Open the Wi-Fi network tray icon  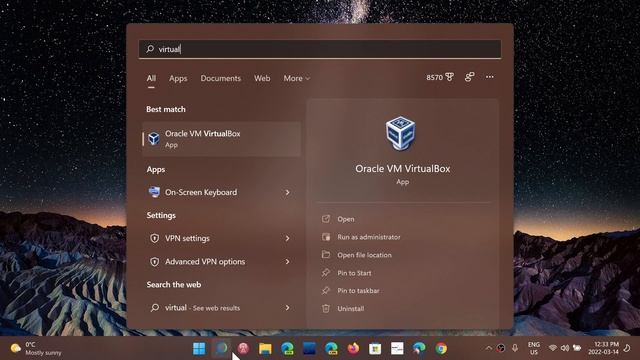tap(553, 348)
